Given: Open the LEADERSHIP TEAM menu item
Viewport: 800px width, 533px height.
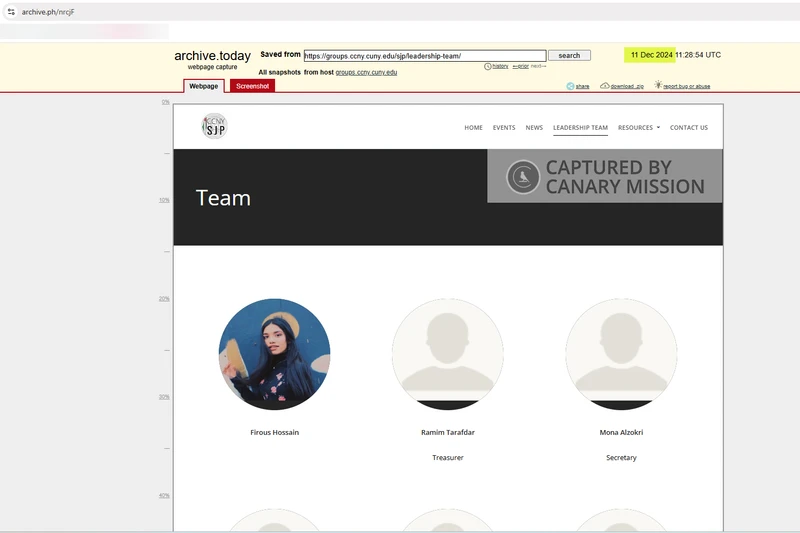Looking at the screenshot, I should point(581,128).
